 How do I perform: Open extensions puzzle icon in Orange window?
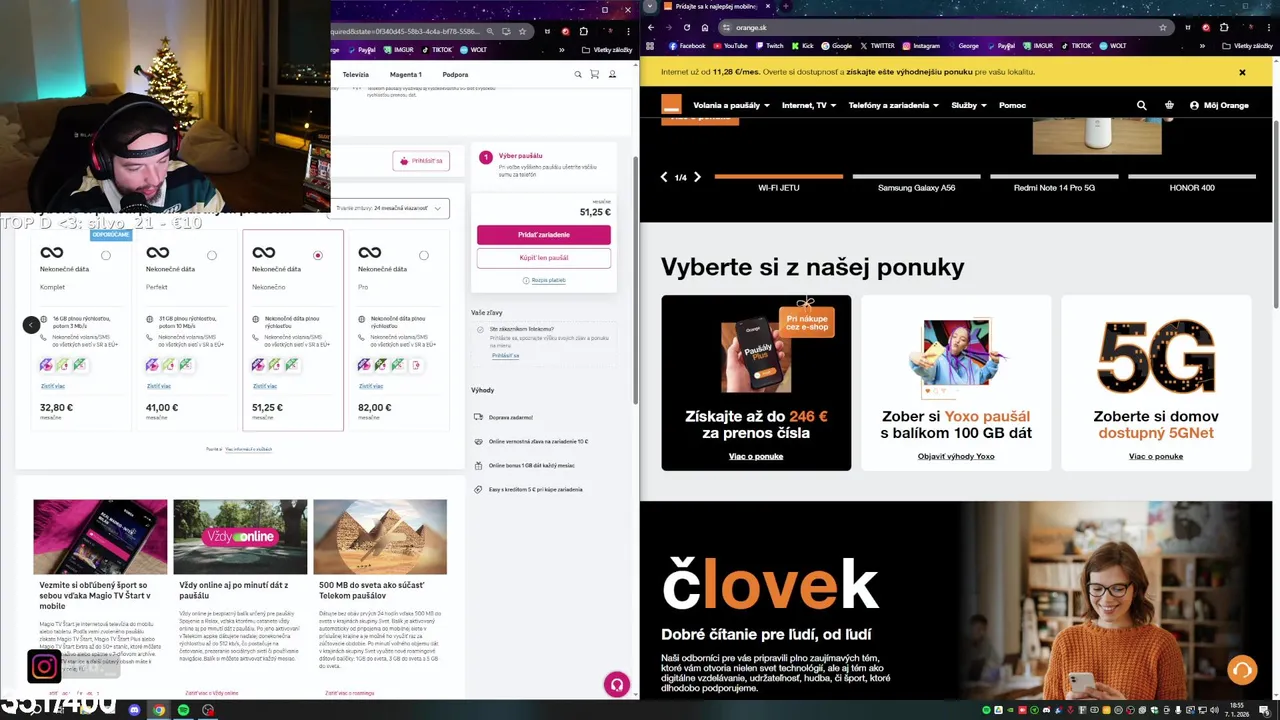click(1225, 28)
